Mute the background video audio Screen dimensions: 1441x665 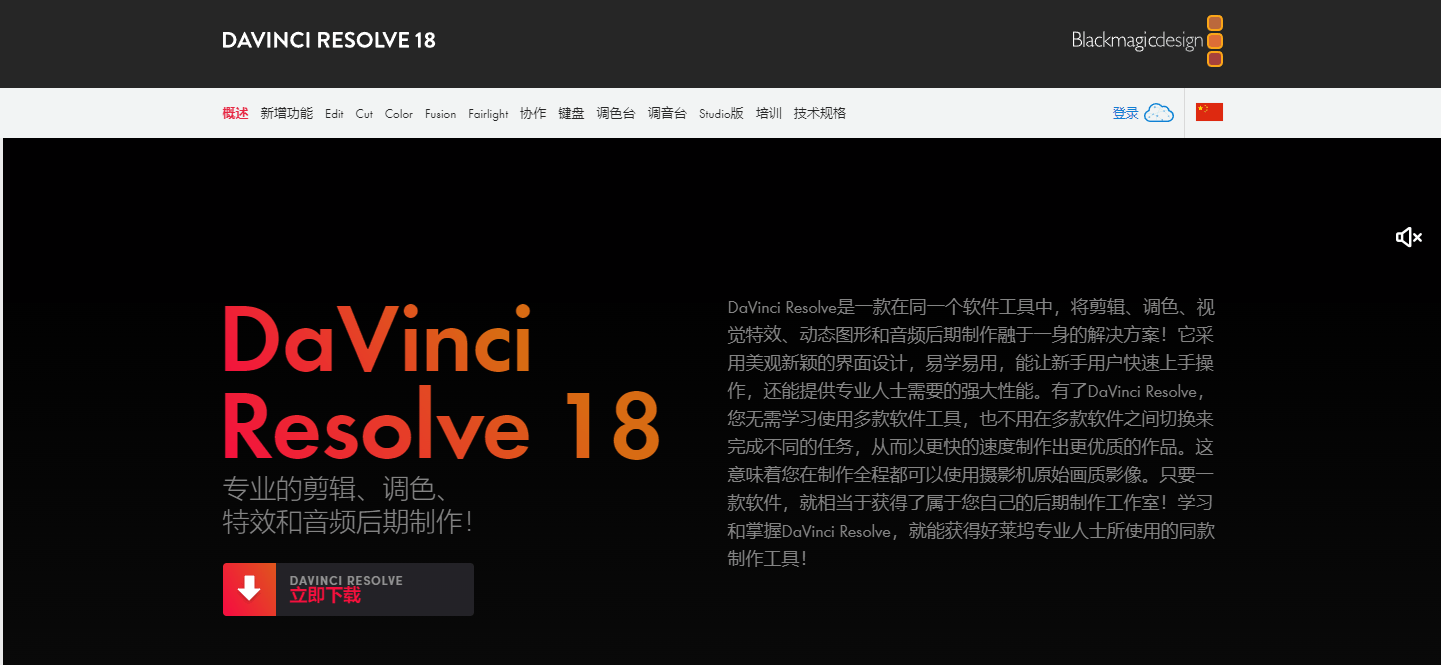pos(1408,237)
